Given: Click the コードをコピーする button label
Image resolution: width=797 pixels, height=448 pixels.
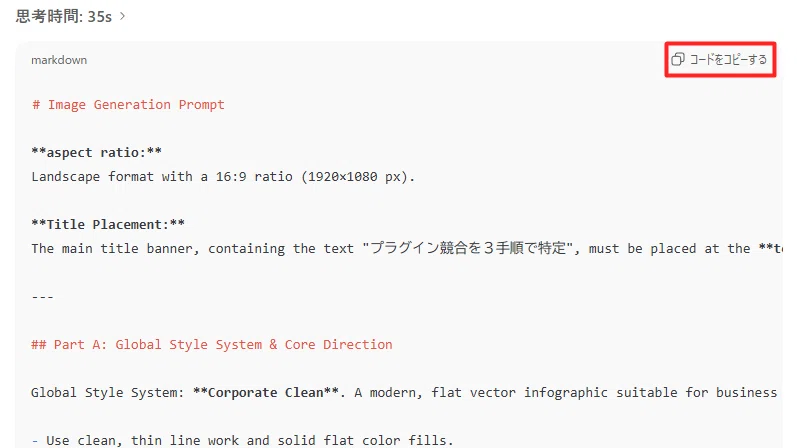Looking at the screenshot, I should (x=728, y=59).
